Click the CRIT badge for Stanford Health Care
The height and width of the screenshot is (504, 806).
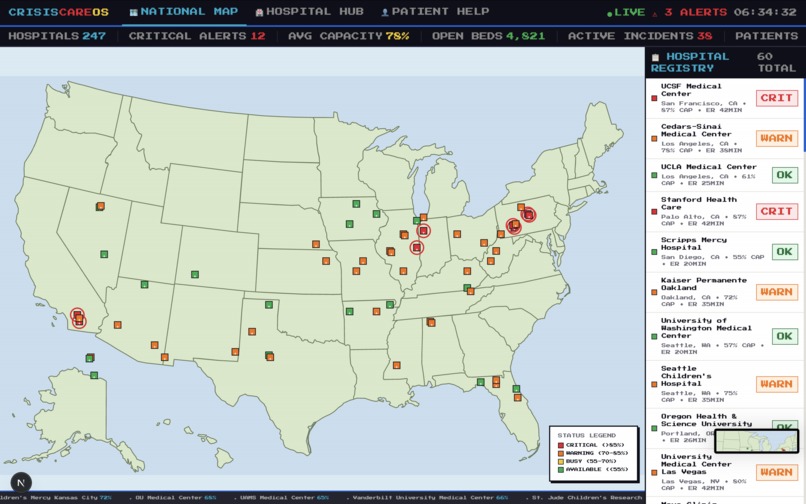click(777, 211)
